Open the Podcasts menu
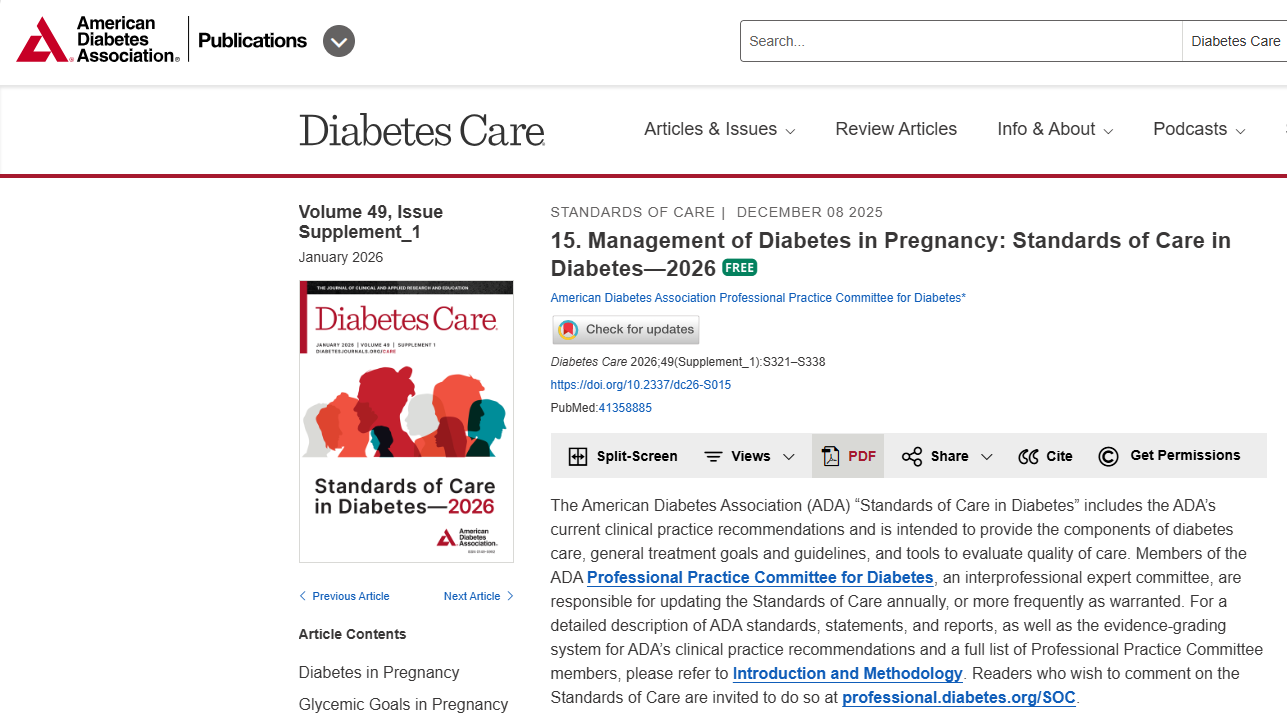 click(1199, 129)
